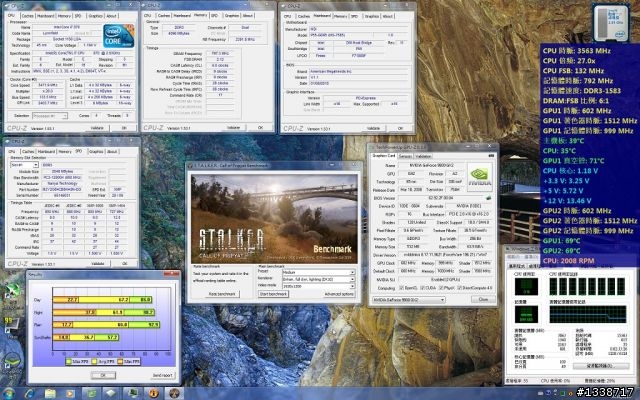Click the CPU usage meter in Task Manager
The width and height of the screenshot is (640, 400).
526,287
